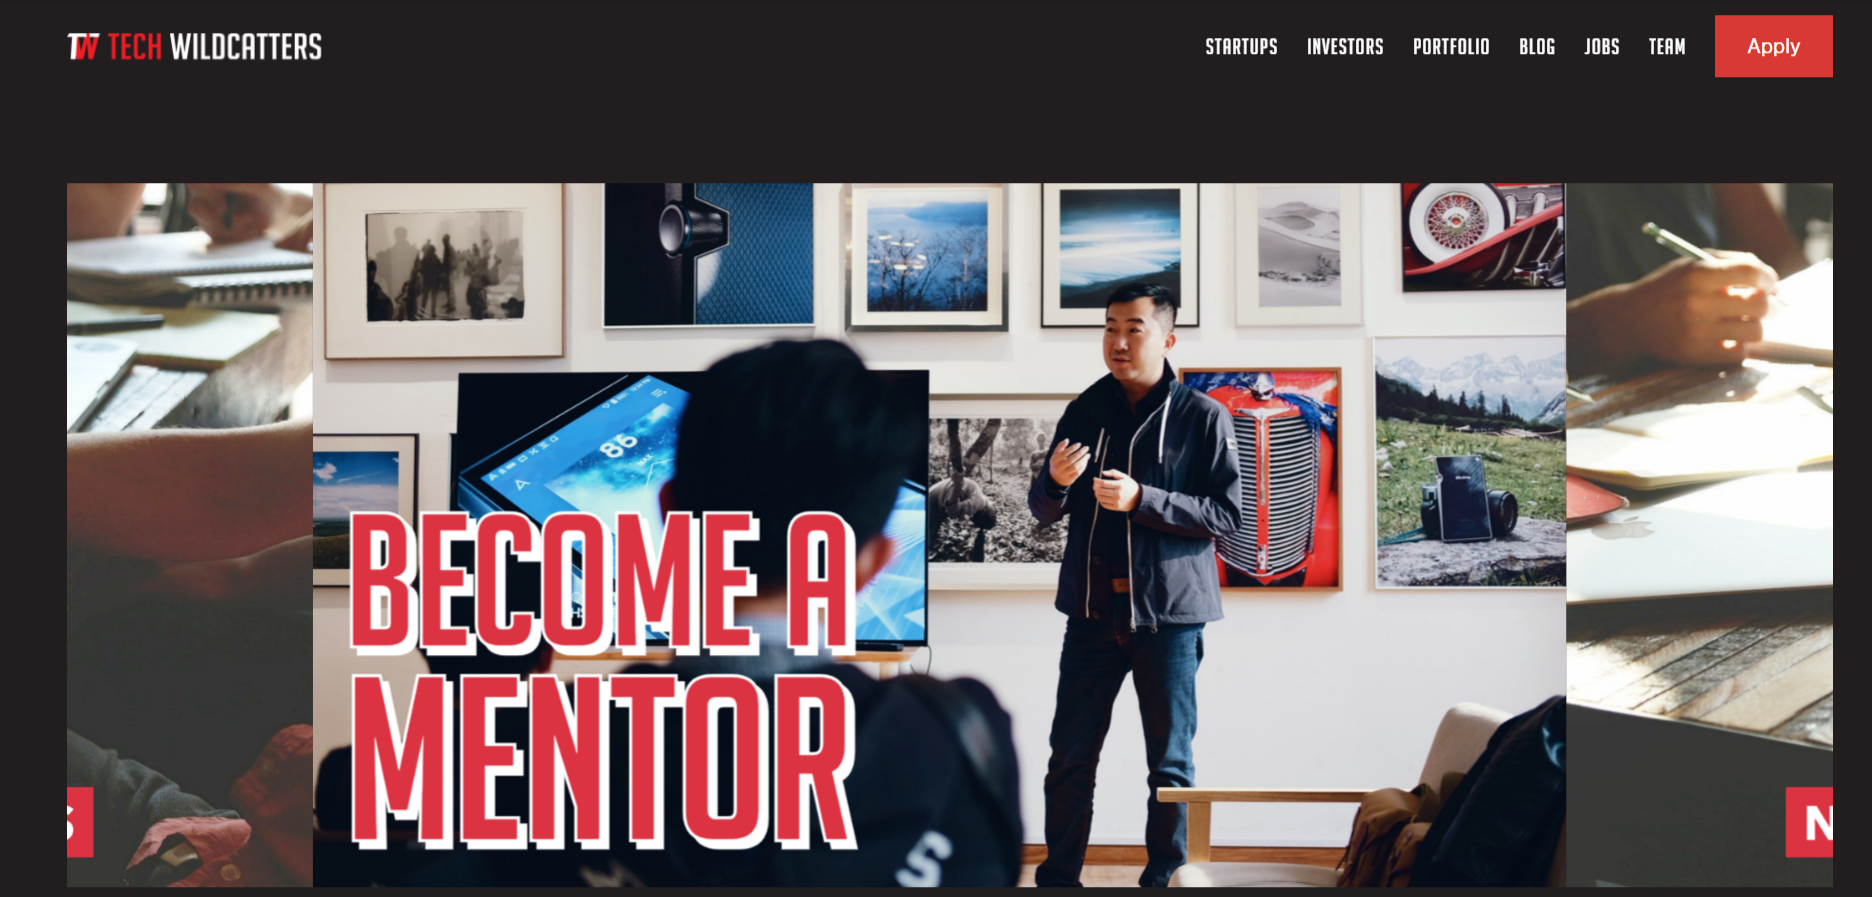Click the partial red button on the left slide
The width and height of the screenshot is (1872, 897).
click(x=80, y=822)
